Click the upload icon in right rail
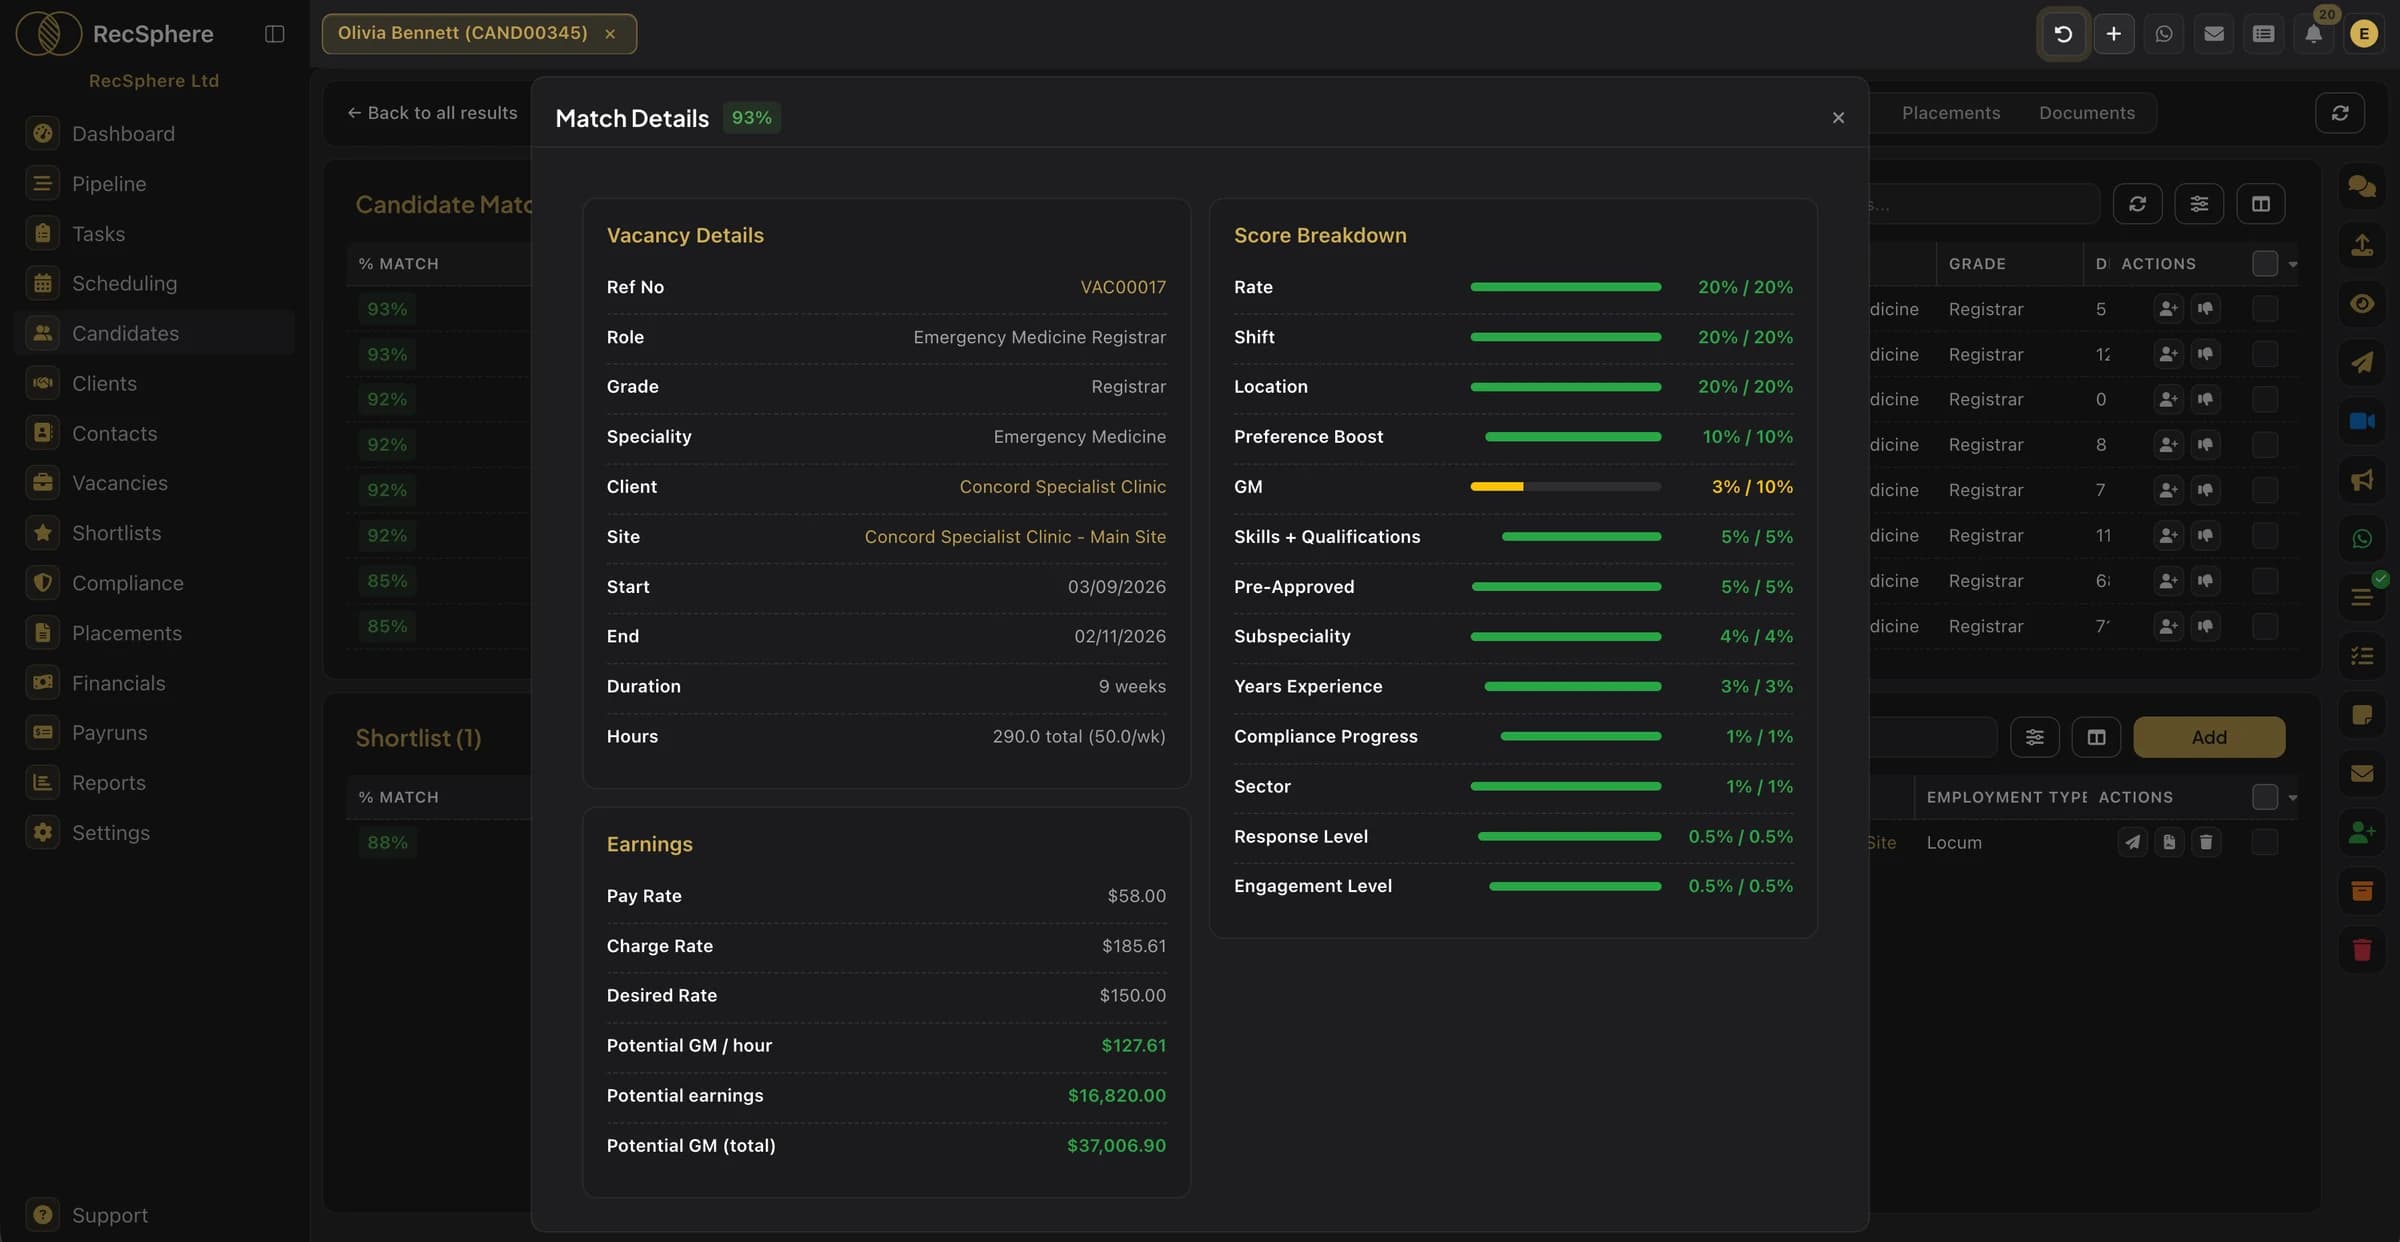The height and width of the screenshot is (1242, 2400). pyautogui.click(x=2362, y=245)
